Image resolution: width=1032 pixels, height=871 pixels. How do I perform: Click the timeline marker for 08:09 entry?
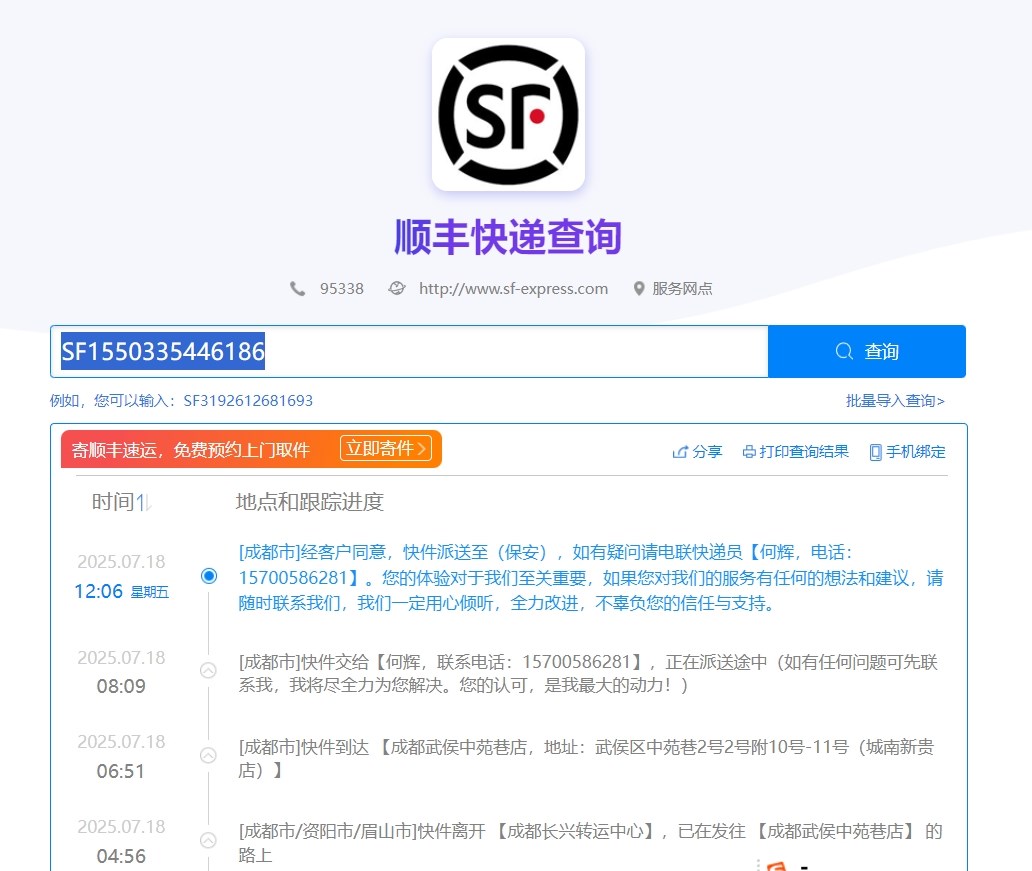pyautogui.click(x=208, y=670)
